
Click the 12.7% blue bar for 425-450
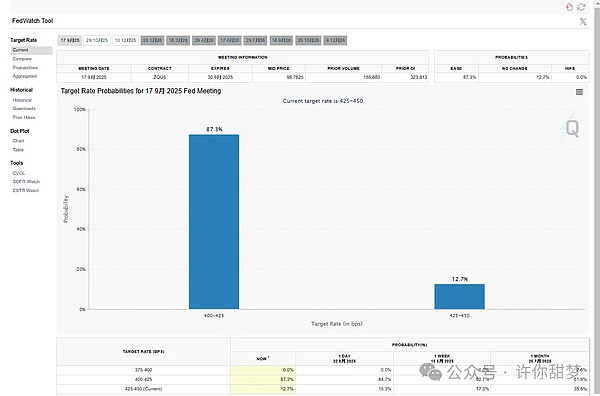point(459,297)
